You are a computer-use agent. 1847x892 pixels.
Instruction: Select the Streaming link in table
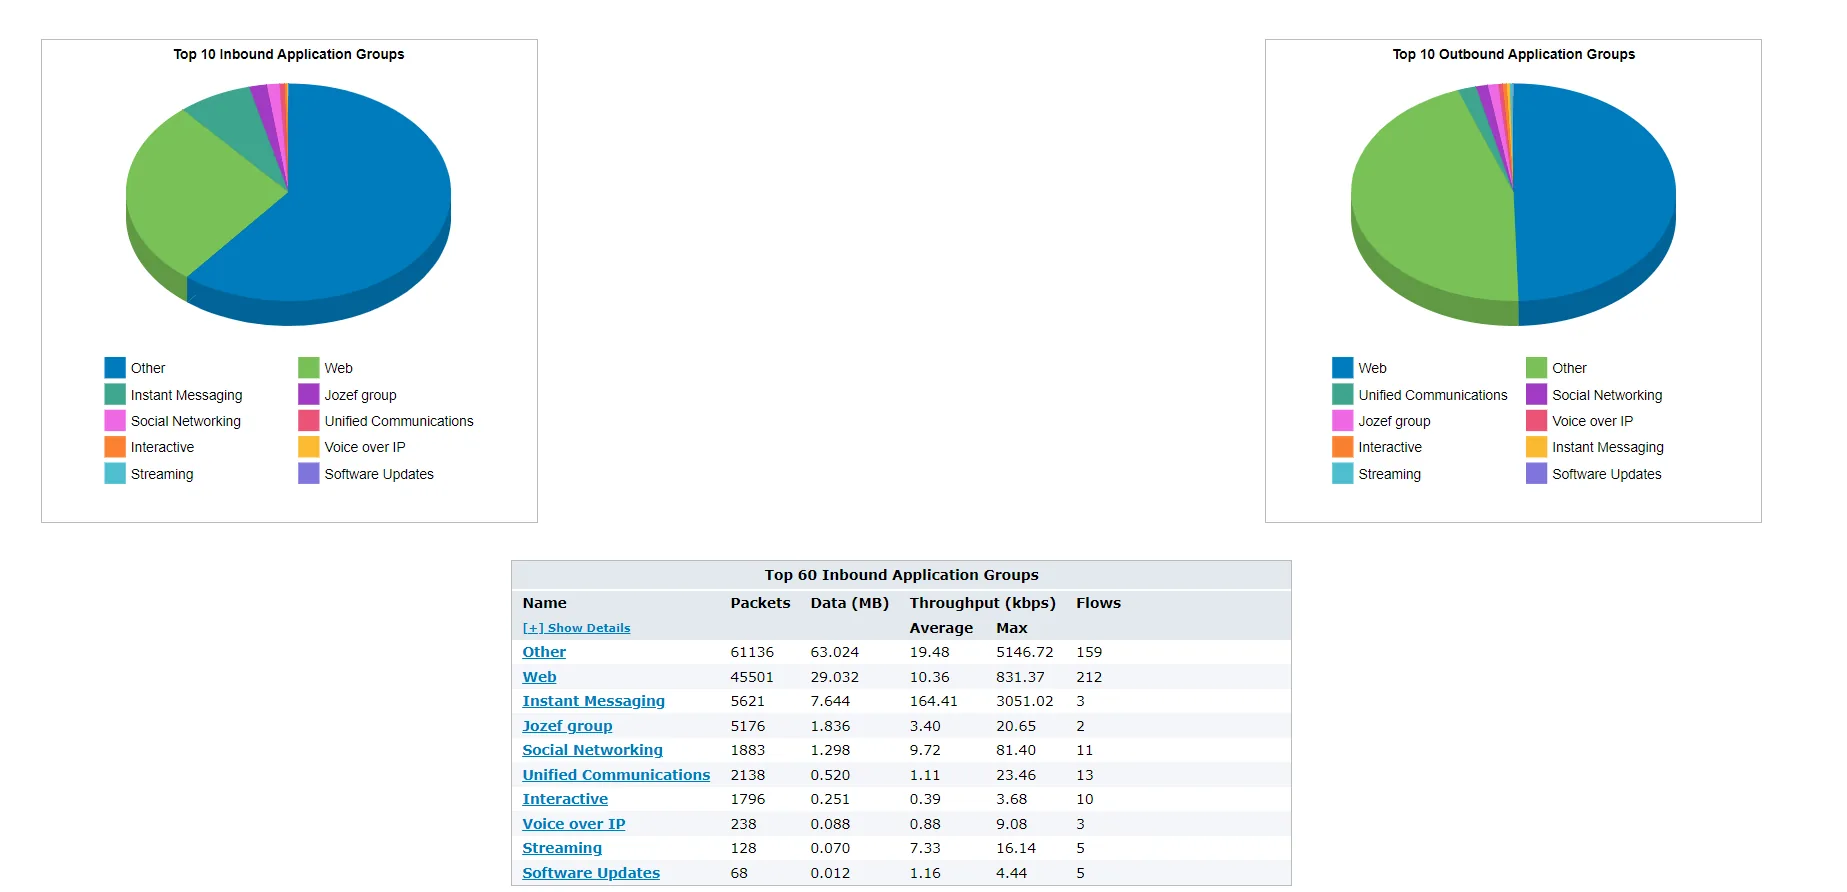[x=562, y=848]
